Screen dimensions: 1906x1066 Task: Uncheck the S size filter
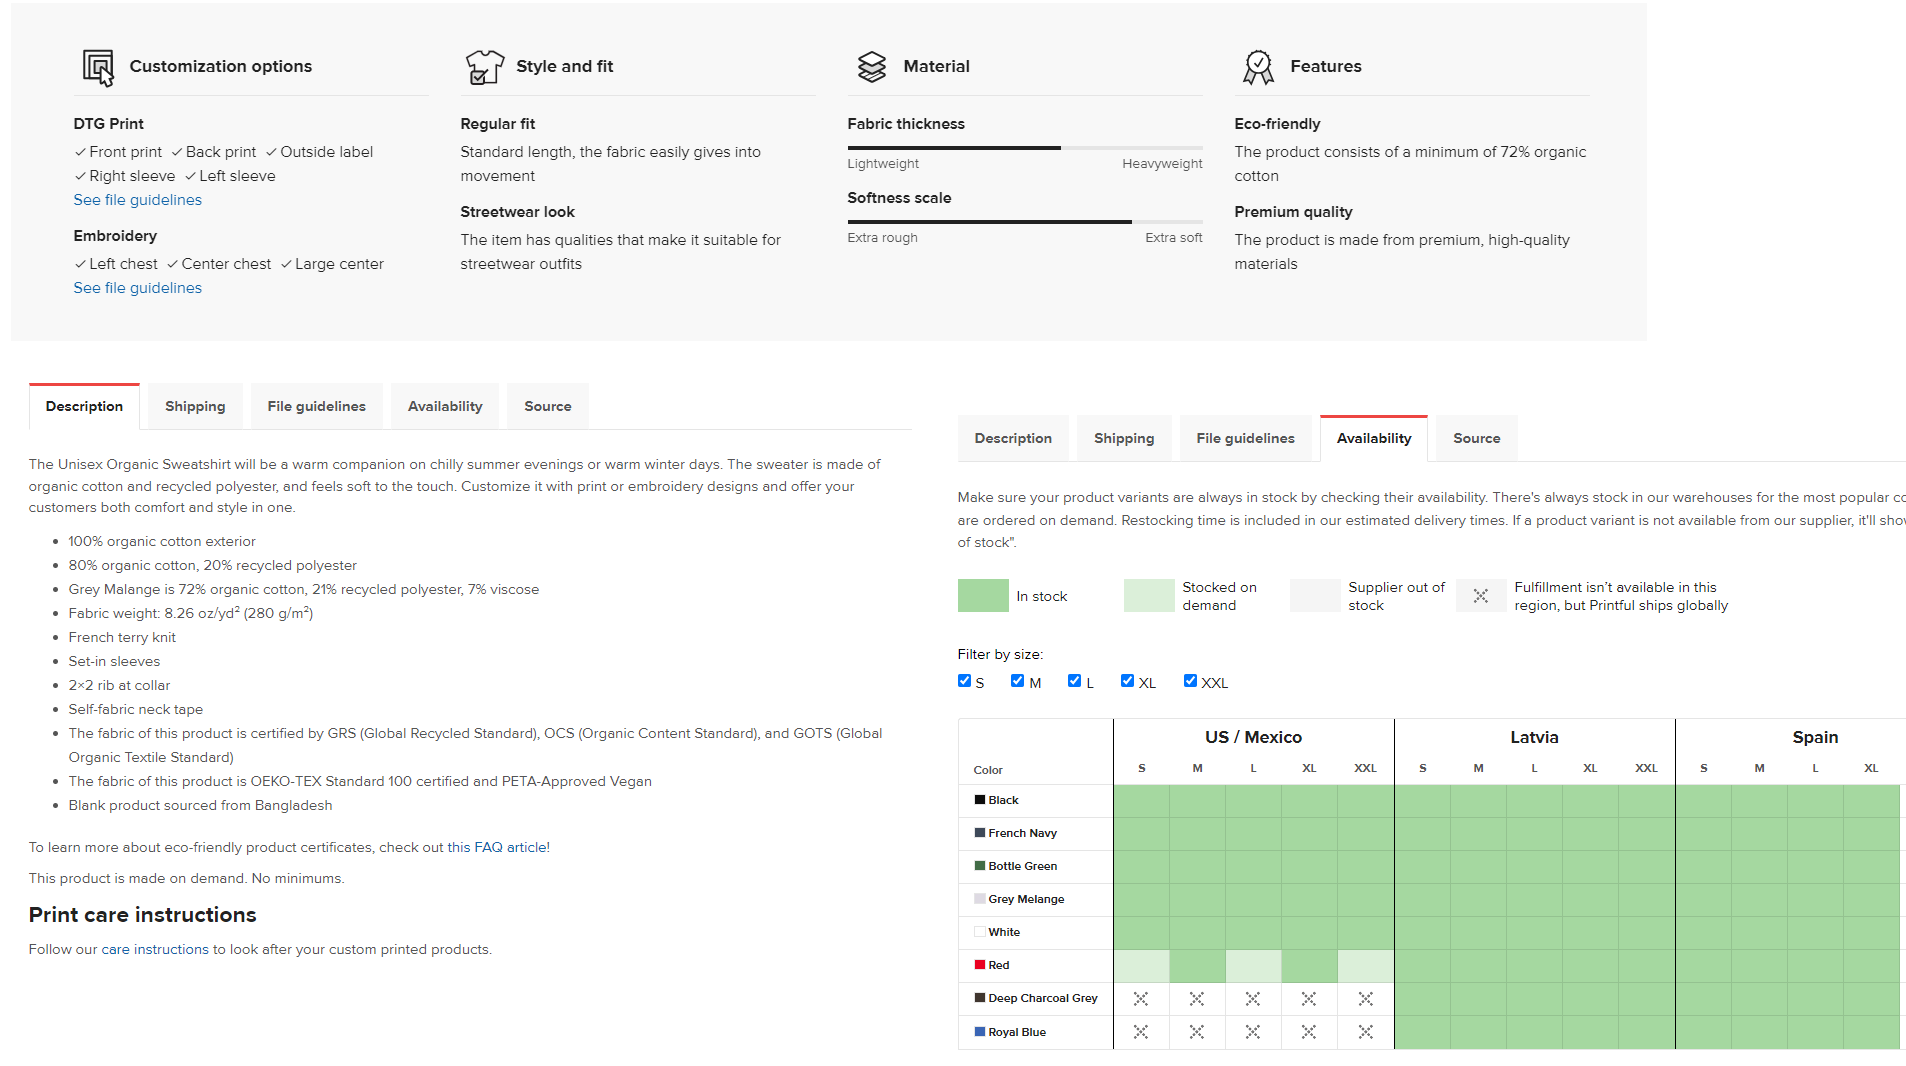[964, 681]
